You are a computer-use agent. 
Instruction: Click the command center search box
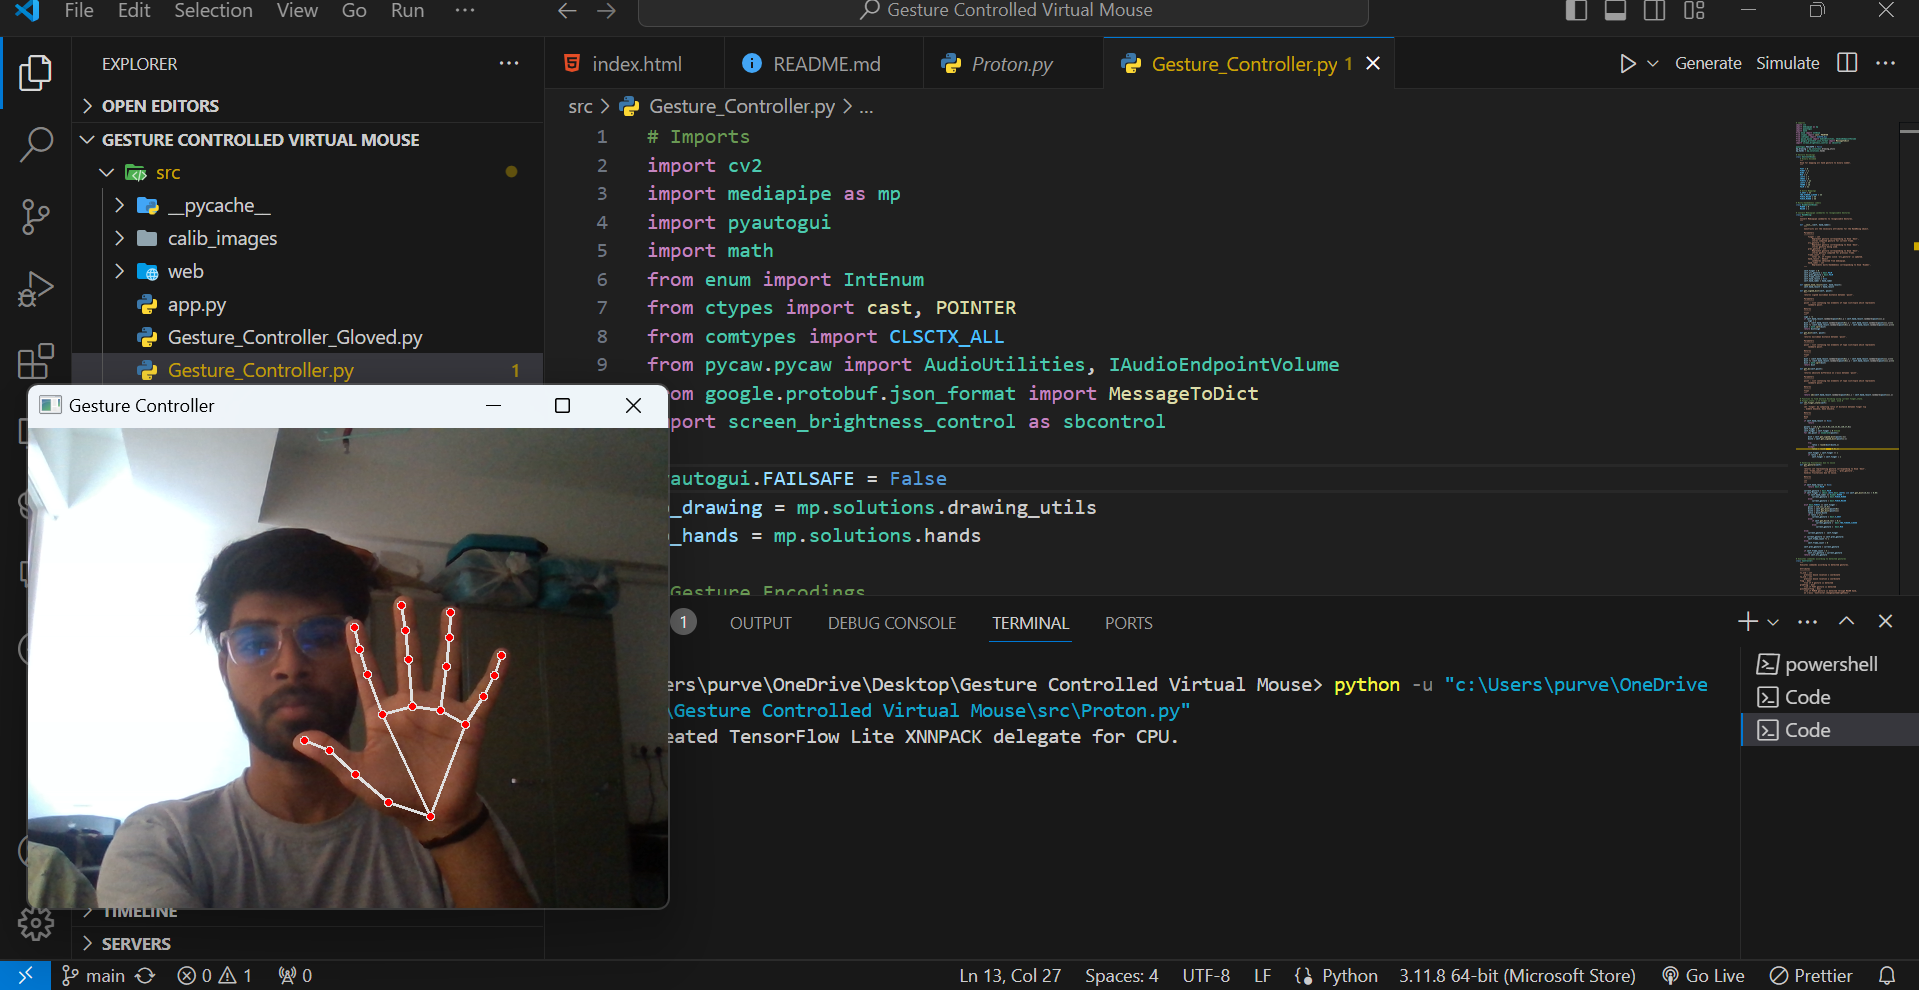tap(1003, 11)
